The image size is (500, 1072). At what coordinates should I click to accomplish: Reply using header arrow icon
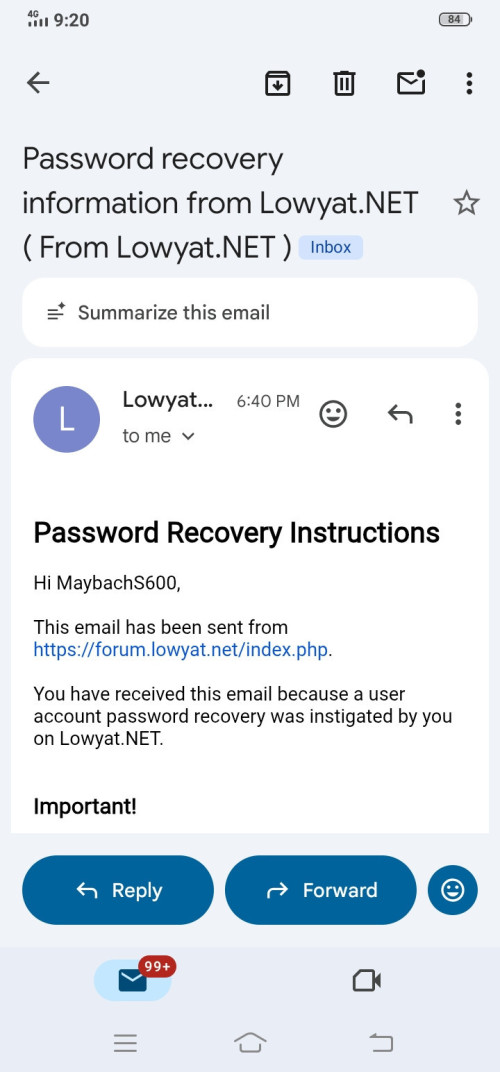(x=400, y=414)
